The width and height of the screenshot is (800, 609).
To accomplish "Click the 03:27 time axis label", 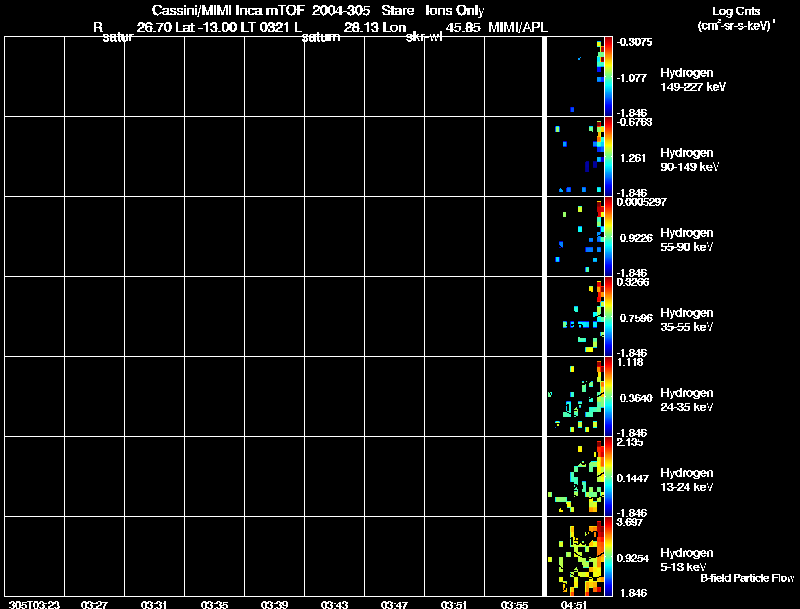I will click(94, 605).
